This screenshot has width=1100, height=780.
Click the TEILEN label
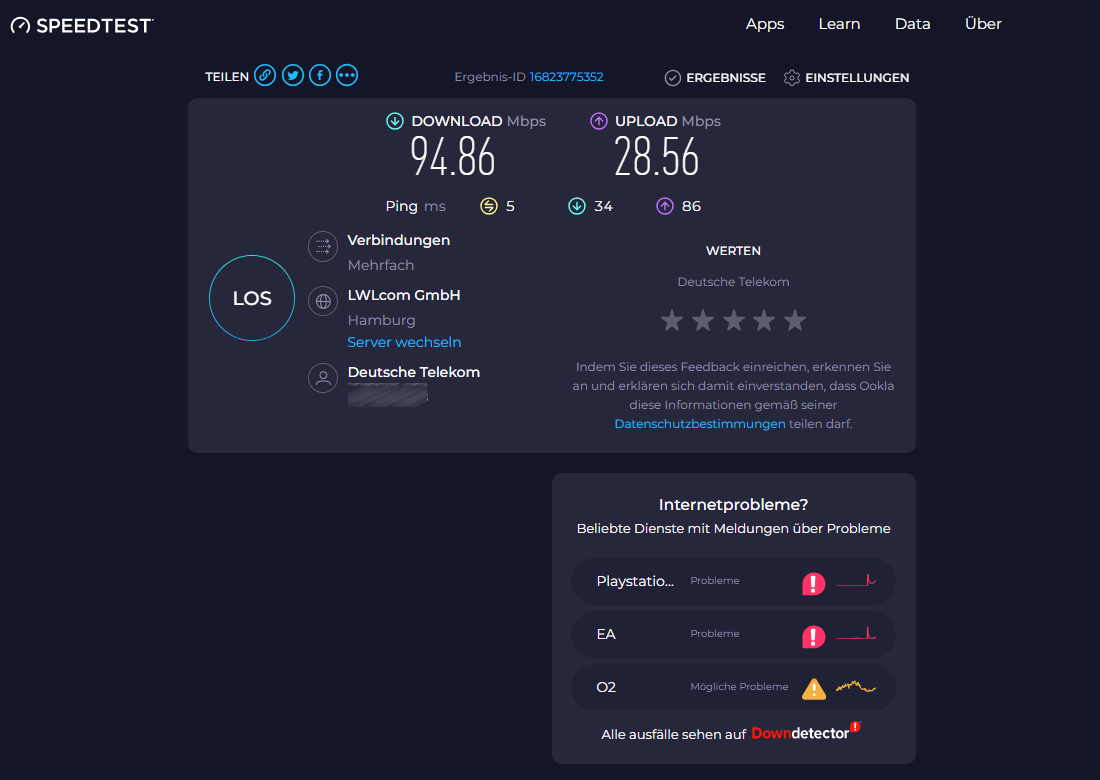227,77
